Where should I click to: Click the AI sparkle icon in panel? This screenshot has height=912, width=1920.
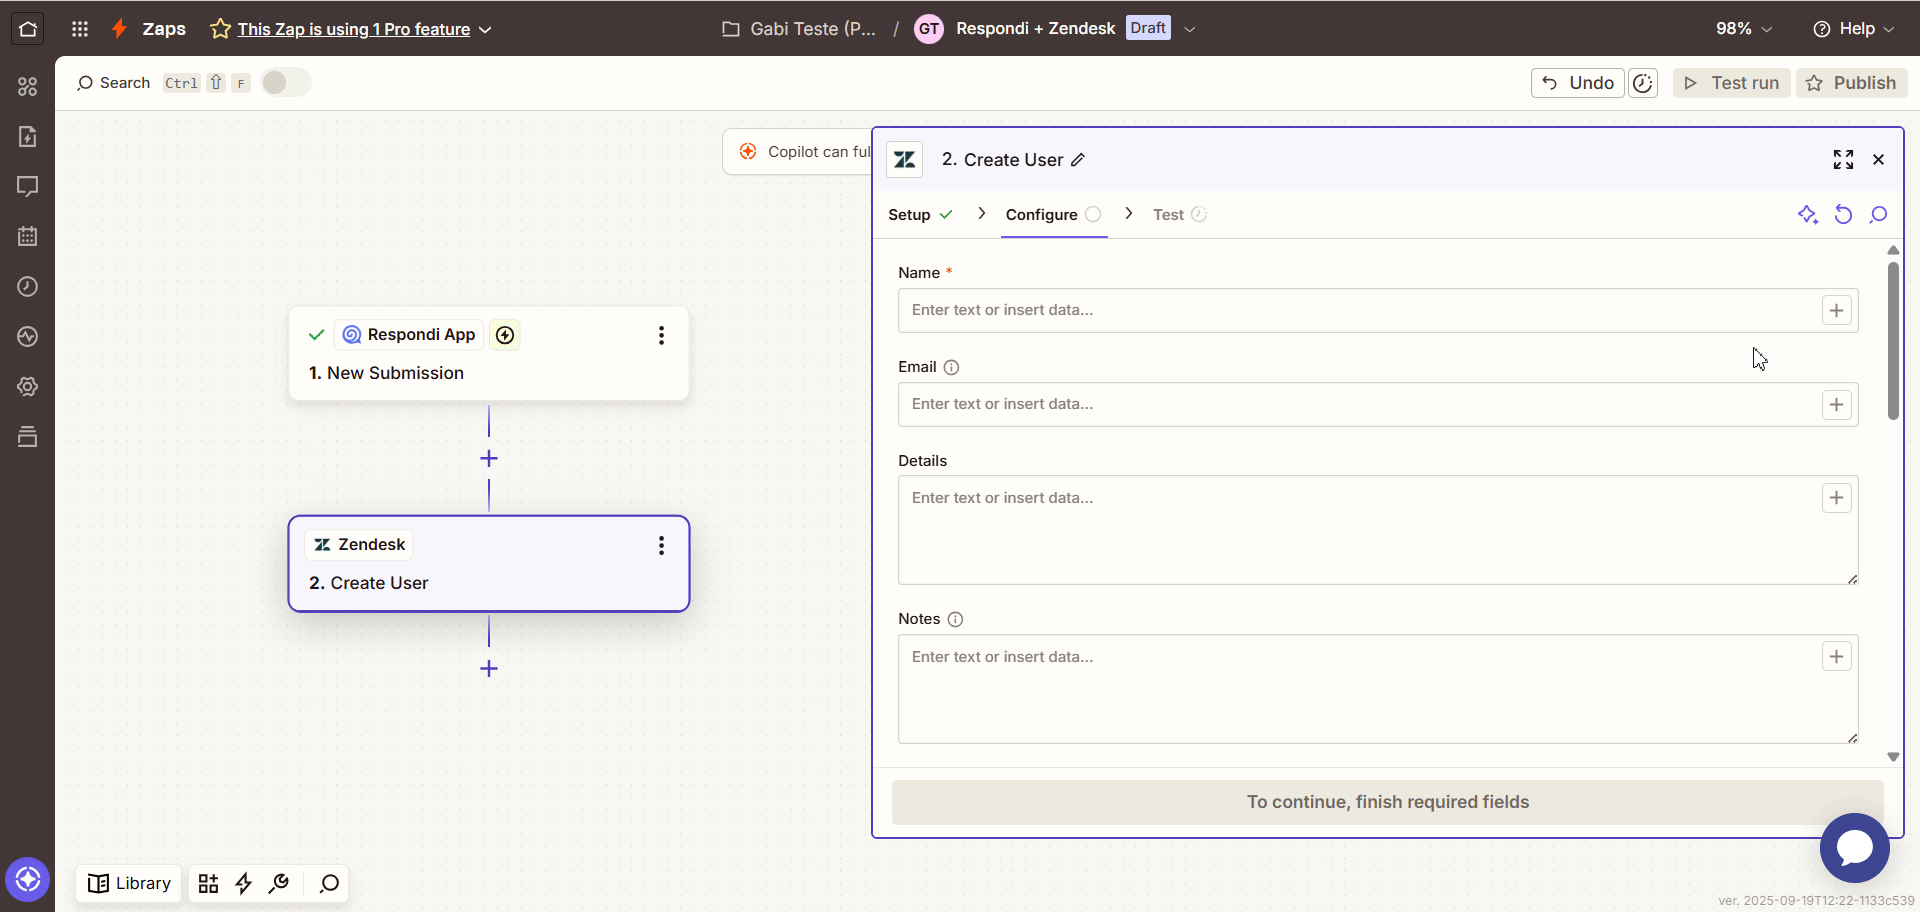[x=1807, y=215]
